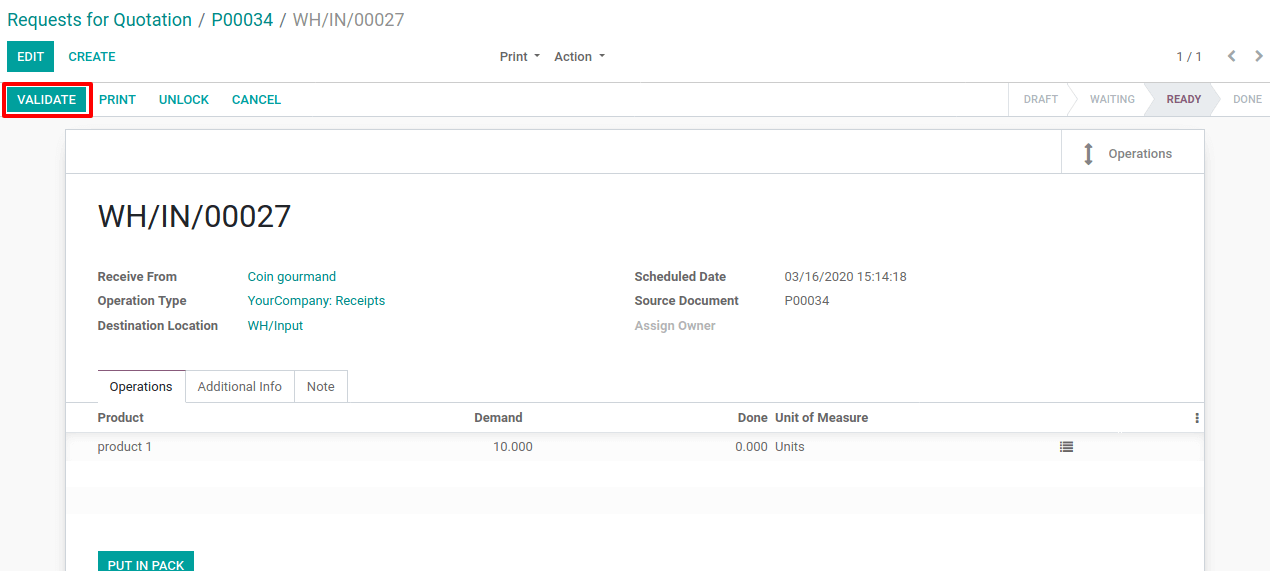Select the Ready status stage
Screen dimensions: 1270x571
click(x=1183, y=100)
